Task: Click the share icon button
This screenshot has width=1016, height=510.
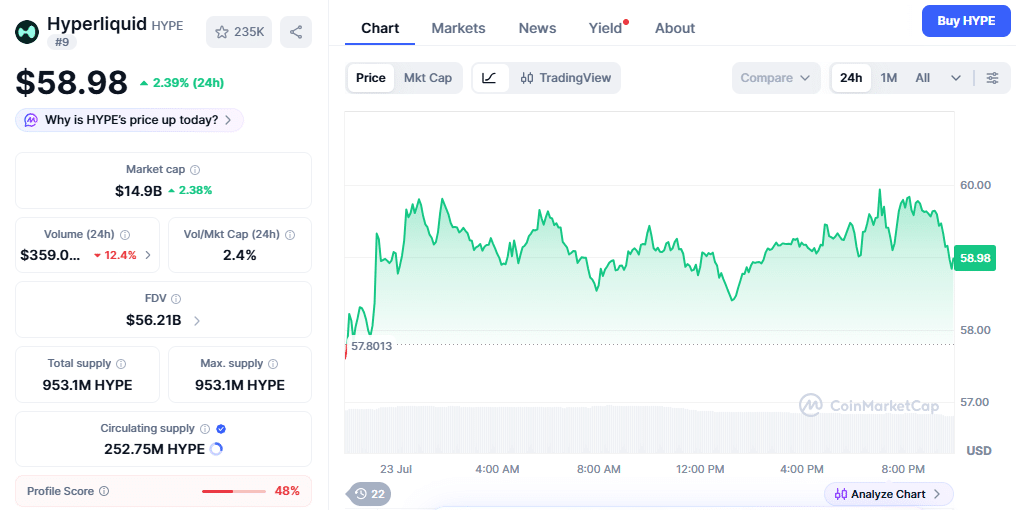Action: point(296,32)
